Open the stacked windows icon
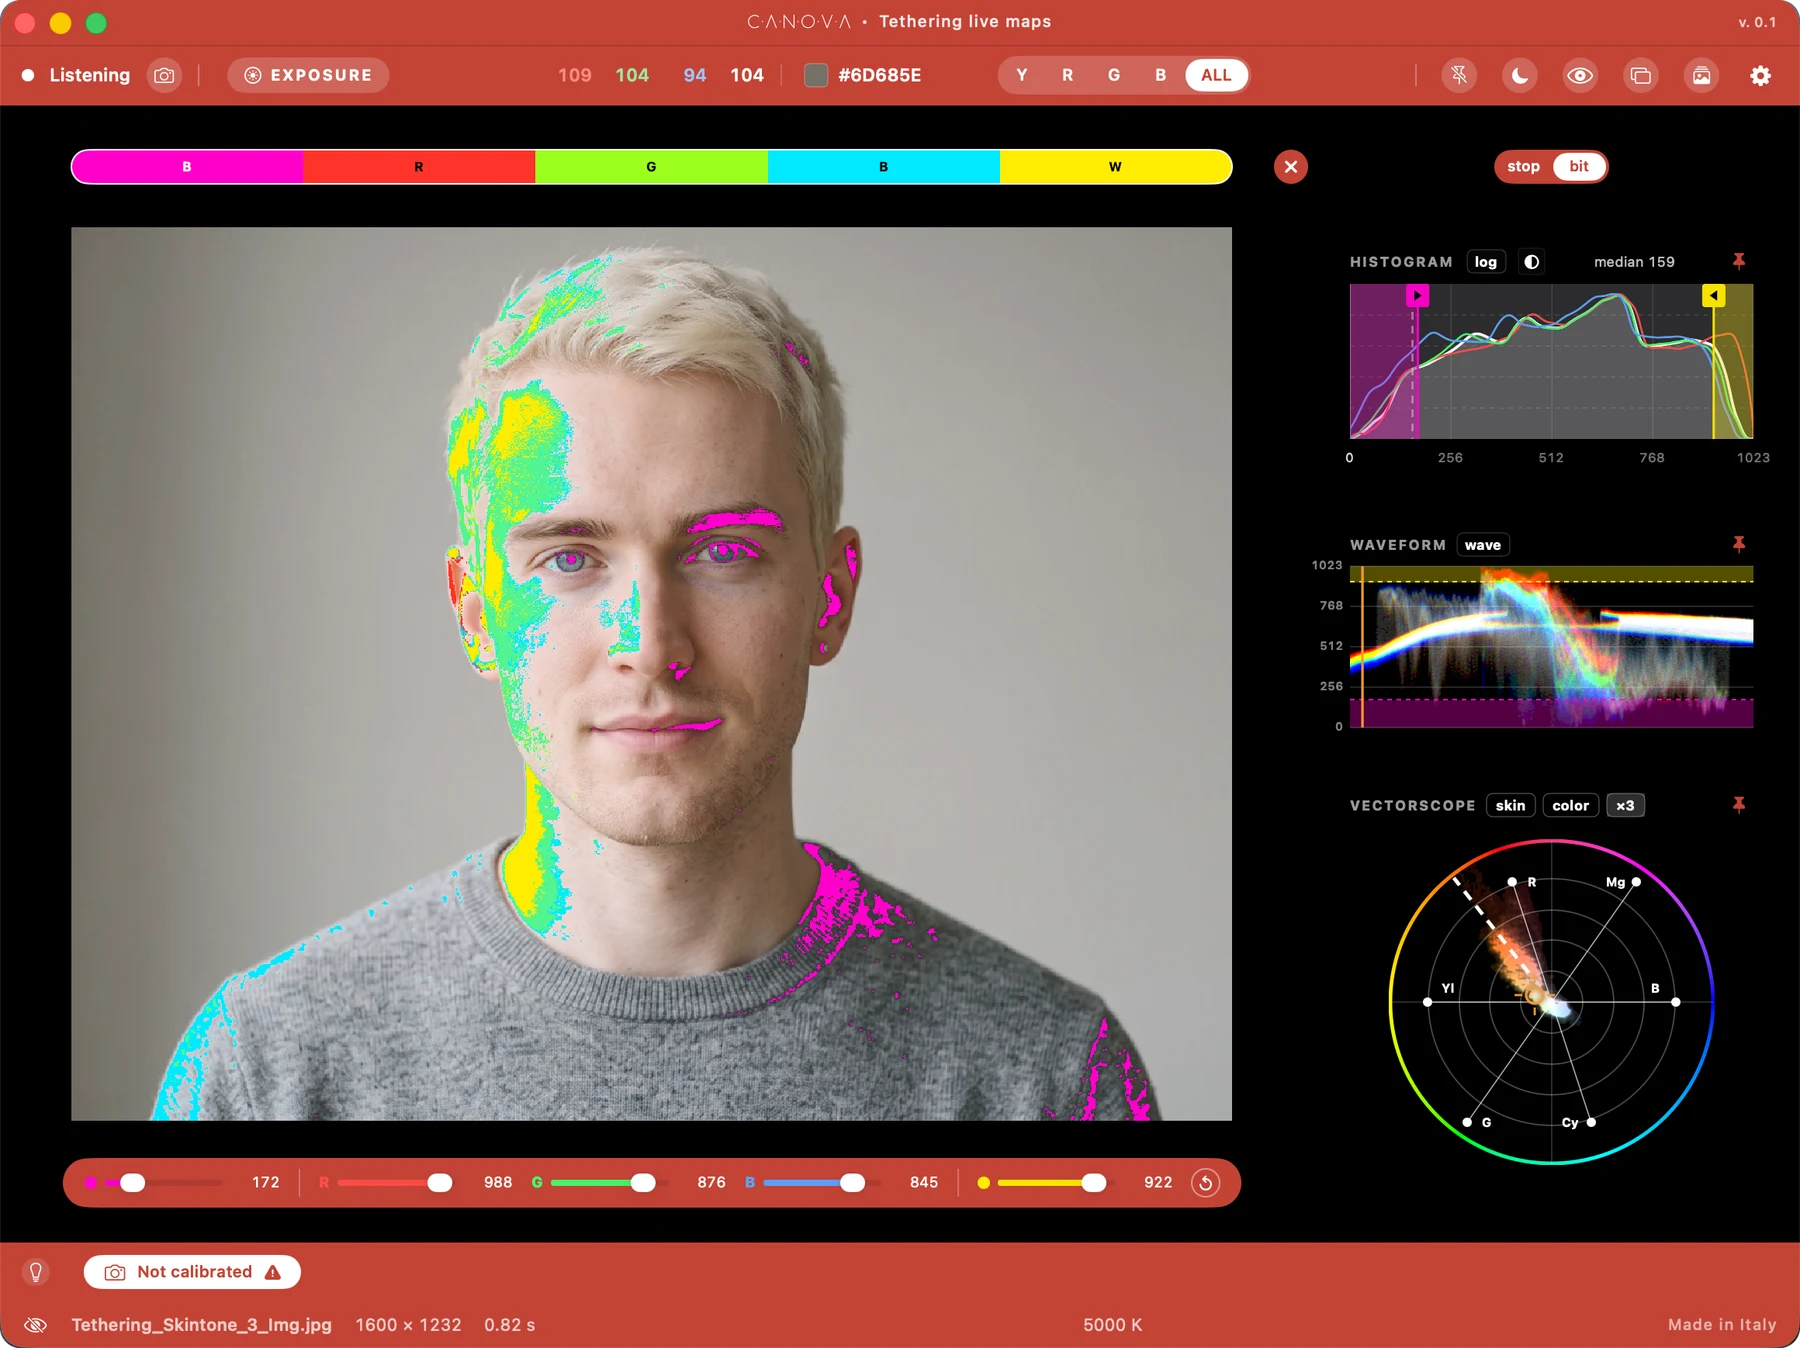1800x1348 pixels. (x=1640, y=75)
